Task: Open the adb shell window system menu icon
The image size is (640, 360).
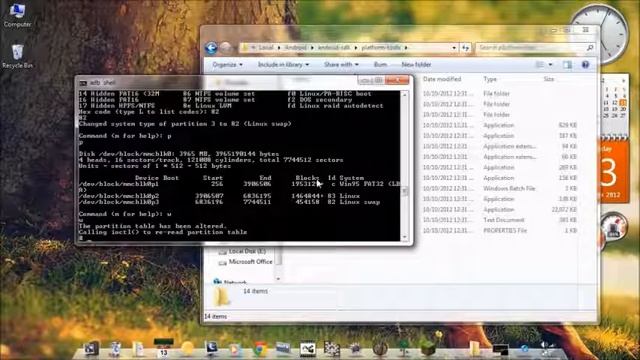Action: (83, 83)
